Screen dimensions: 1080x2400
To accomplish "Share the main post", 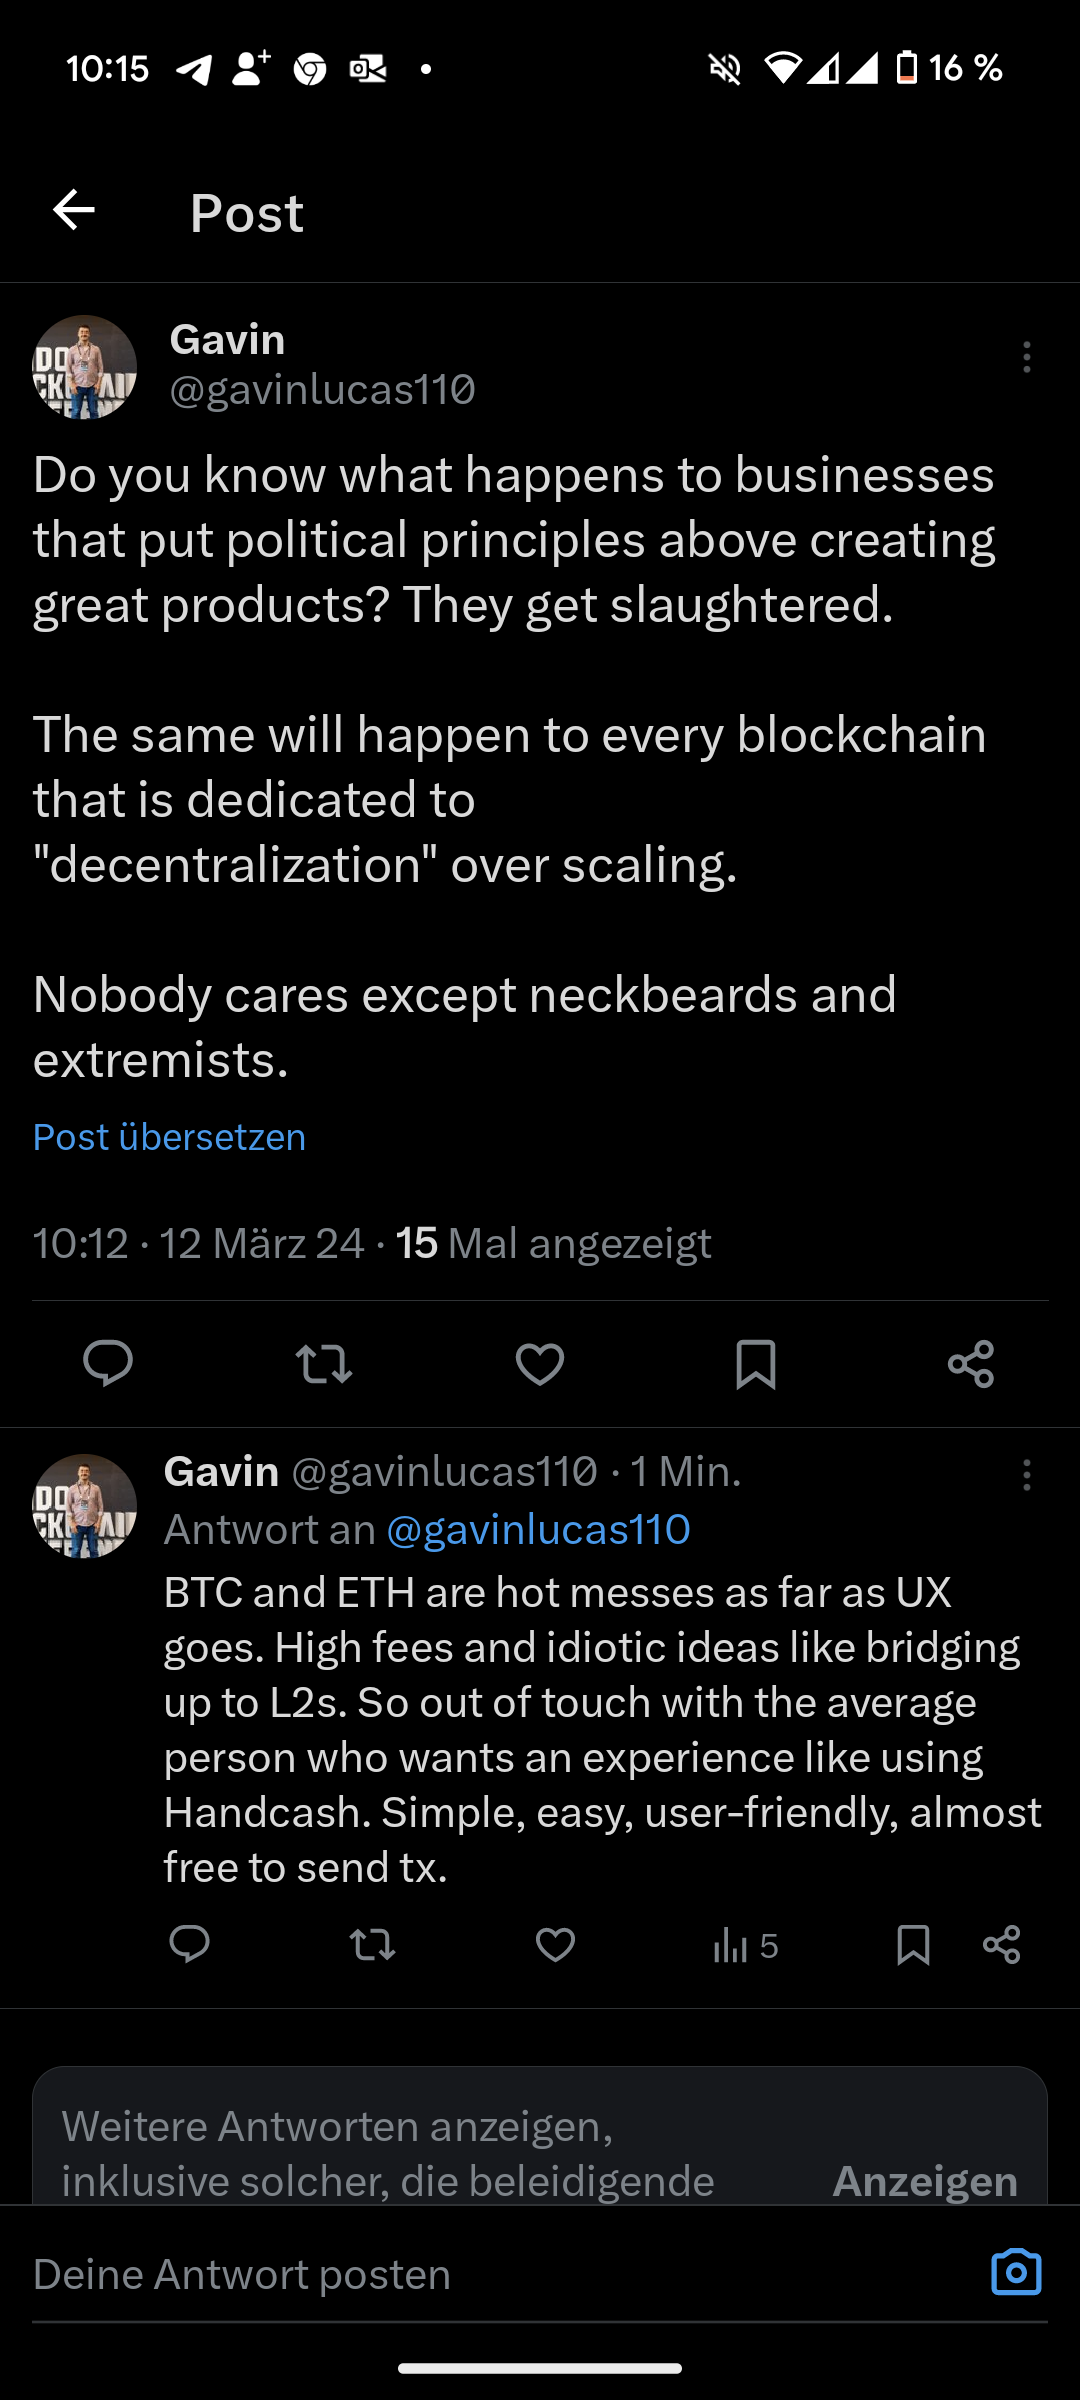I will 971,1364.
